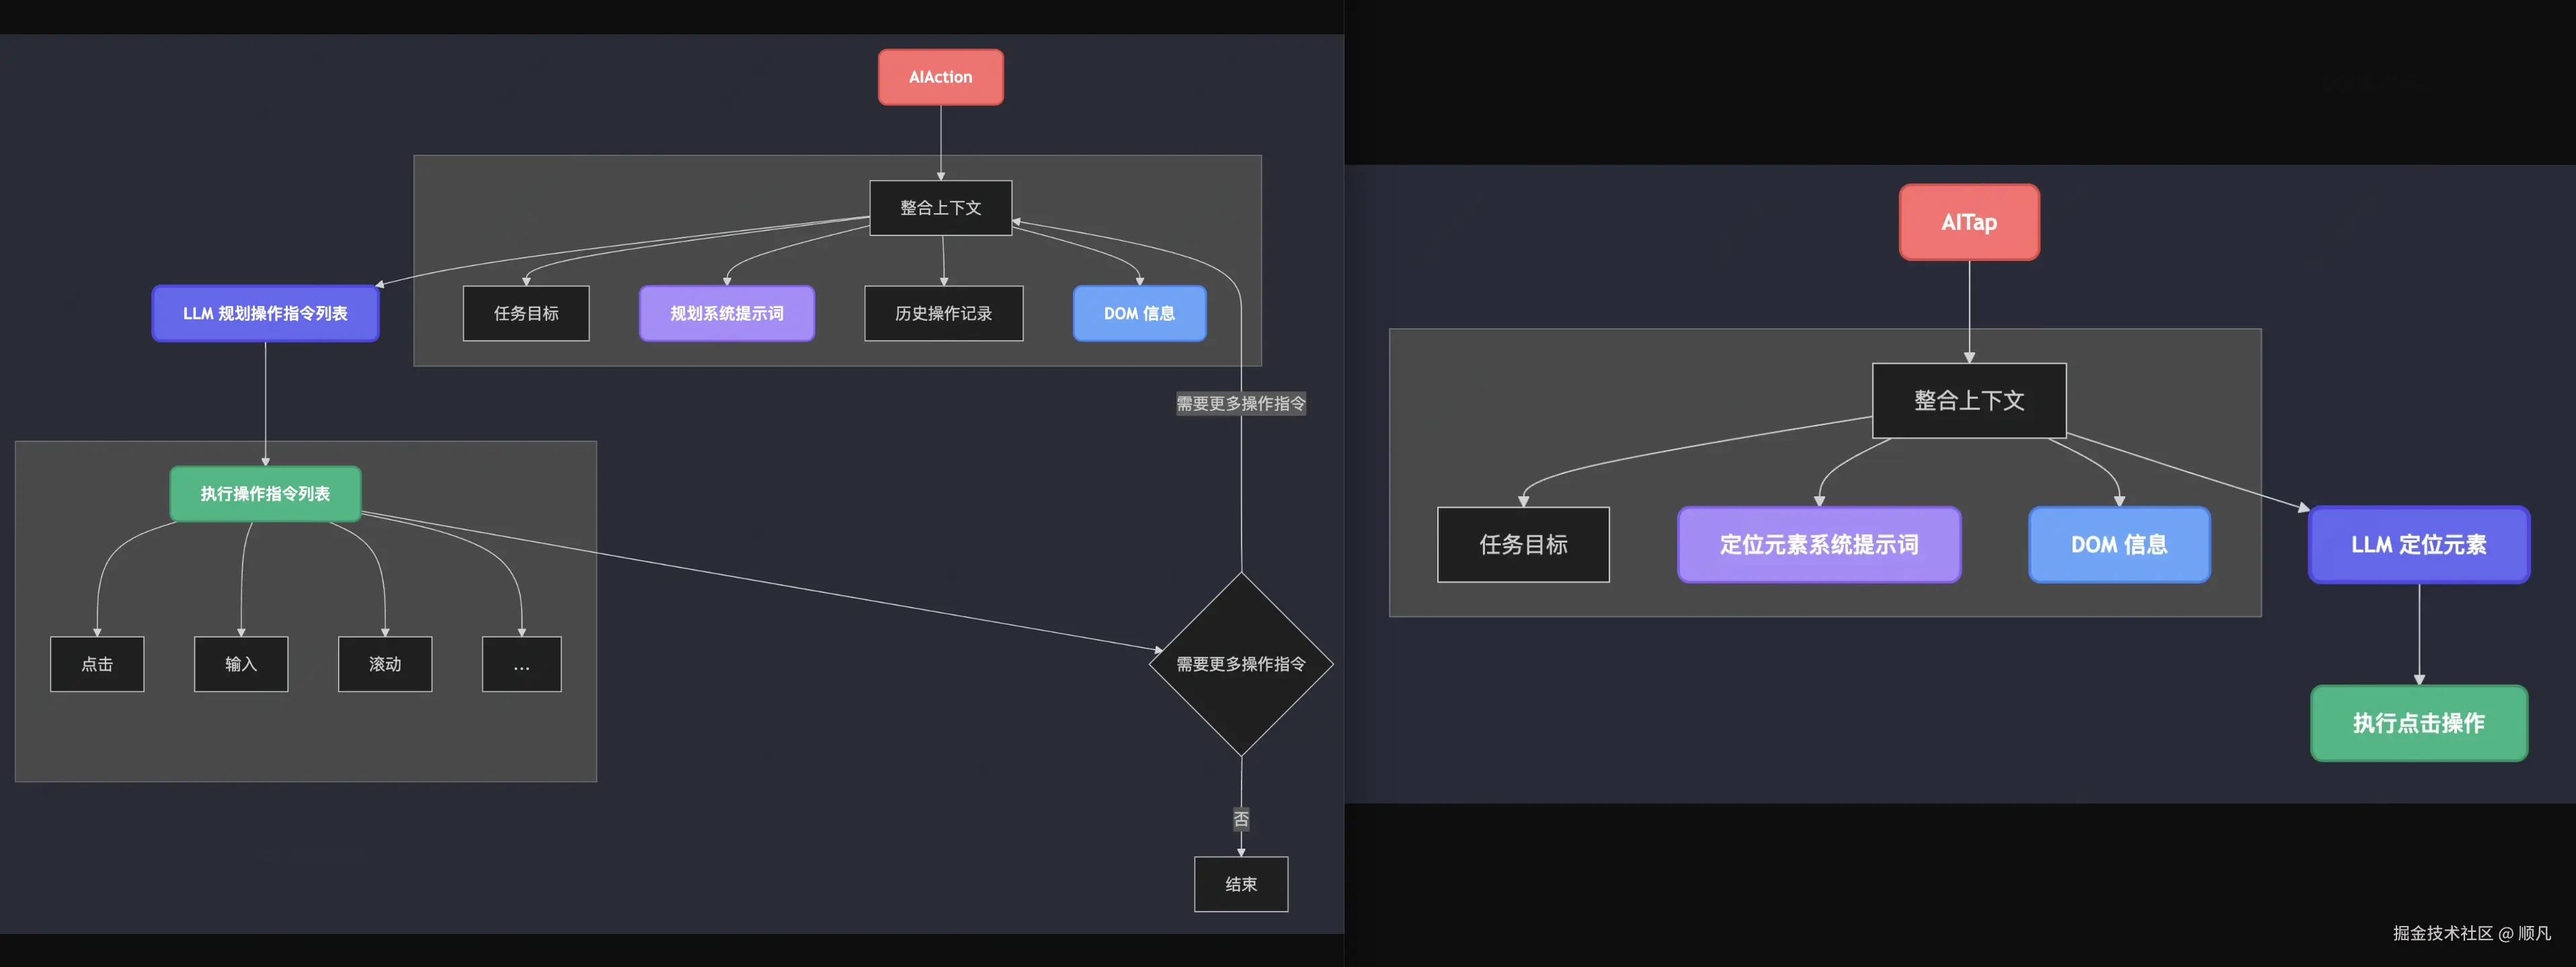The height and width of the screenshot is (967, 2576).
Task: Click the 历史操作记录 box
Action: point(943,313)
